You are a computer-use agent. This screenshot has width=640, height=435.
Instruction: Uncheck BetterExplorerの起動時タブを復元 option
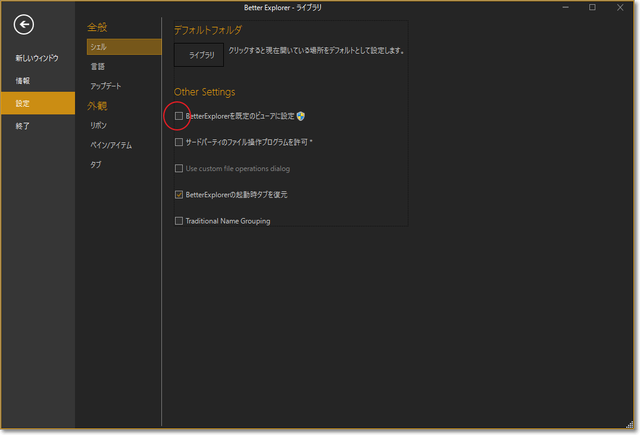click(x=179, y=194)
